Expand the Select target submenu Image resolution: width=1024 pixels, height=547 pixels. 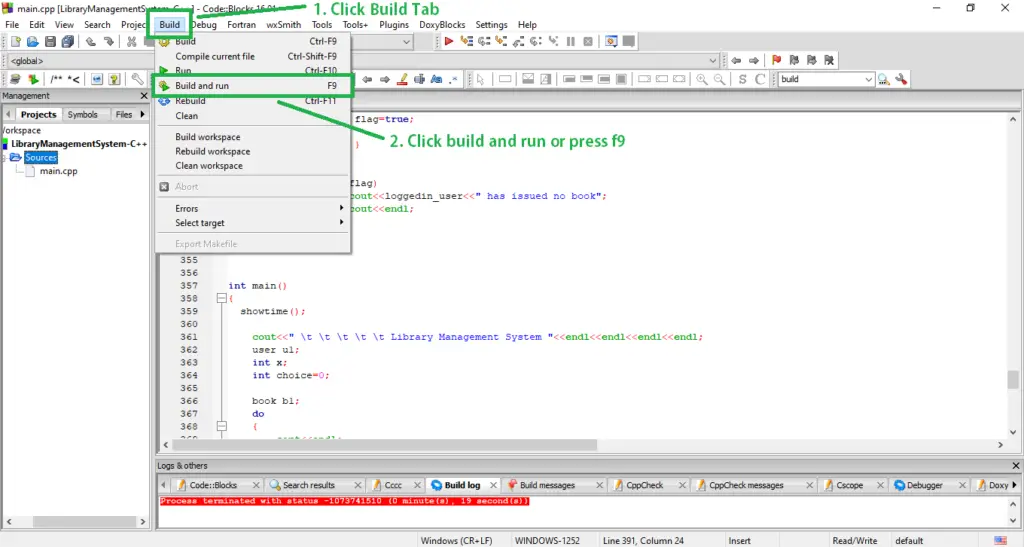pyautogui.click(x=253, y=223)
